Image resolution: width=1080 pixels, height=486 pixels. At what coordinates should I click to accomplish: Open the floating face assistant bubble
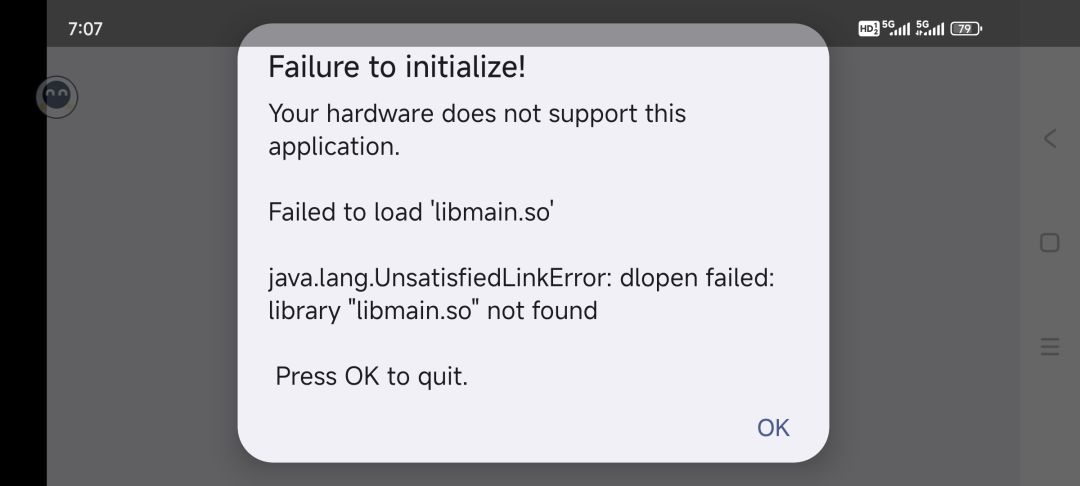pyautogui.click(x=57, y=97)
